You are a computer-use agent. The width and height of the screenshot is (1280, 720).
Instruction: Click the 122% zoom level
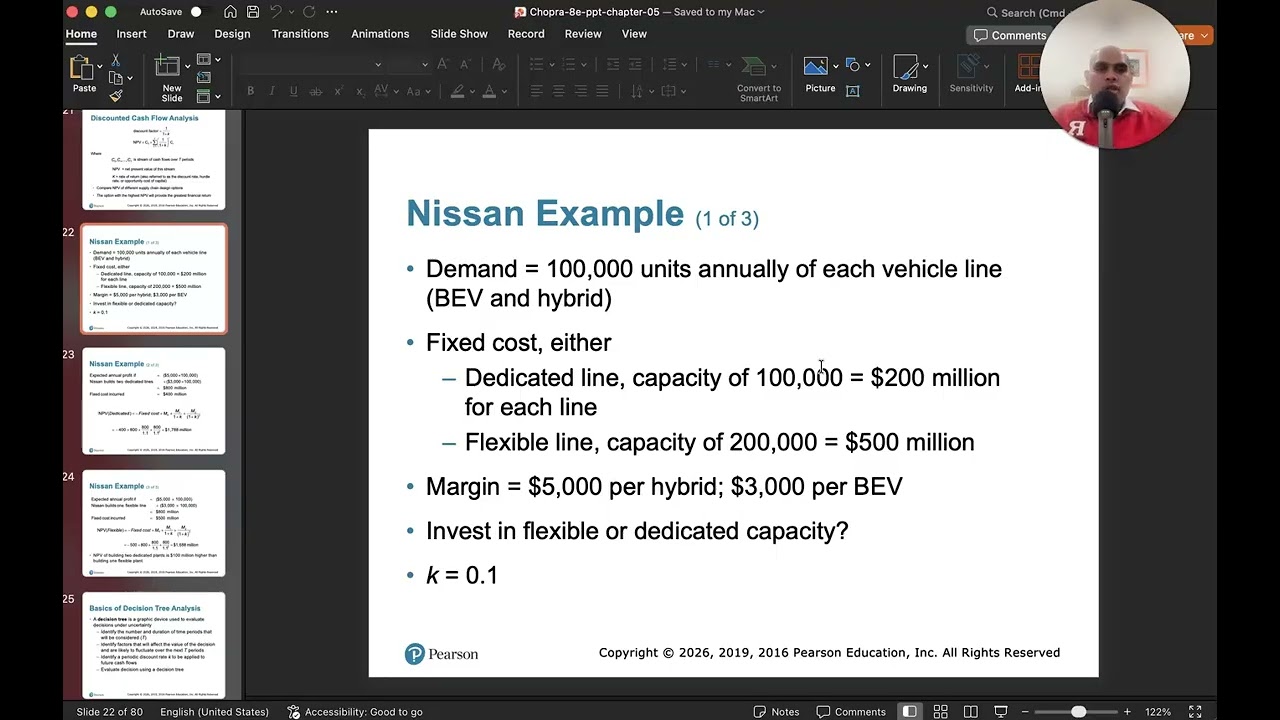[1158, 712]
